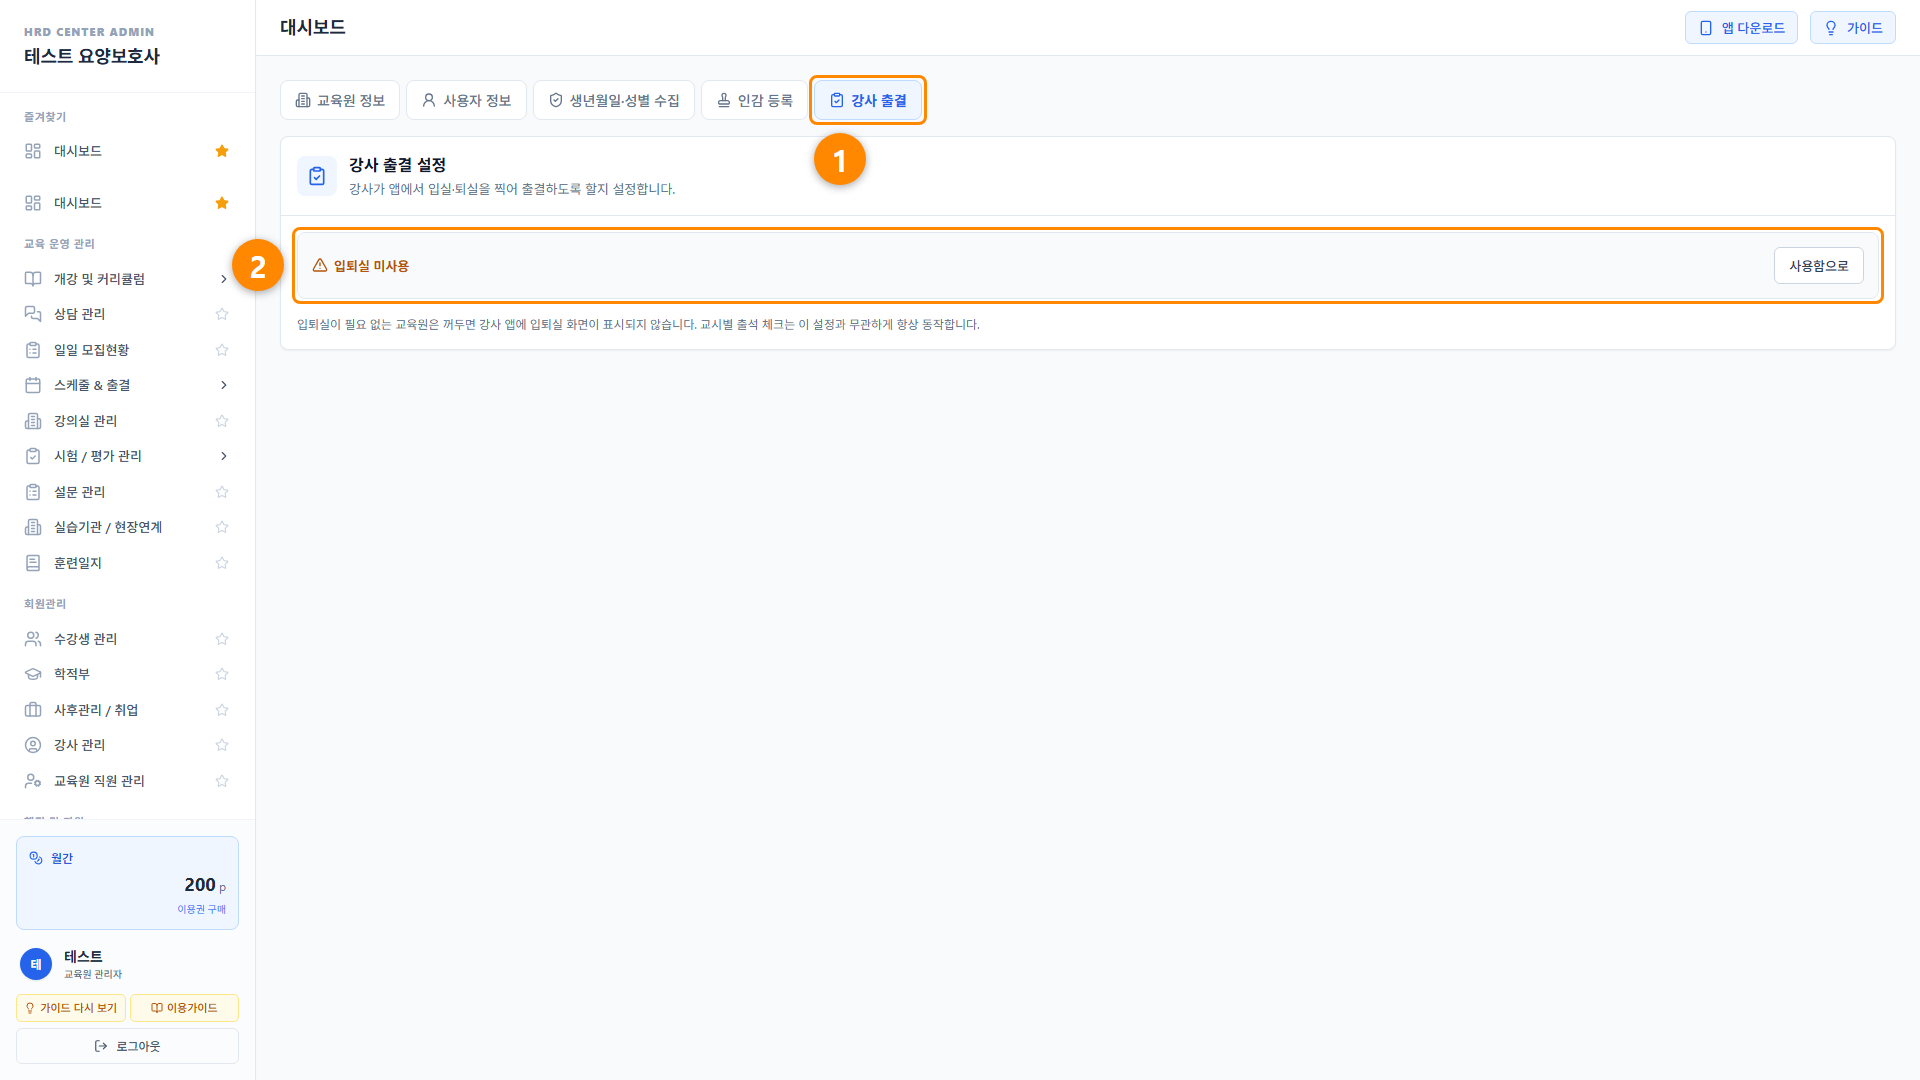Open the 인감 등록 tab
This screenshot has width=1920, height=1080.
pyautogui.click(x=755, y=100)
